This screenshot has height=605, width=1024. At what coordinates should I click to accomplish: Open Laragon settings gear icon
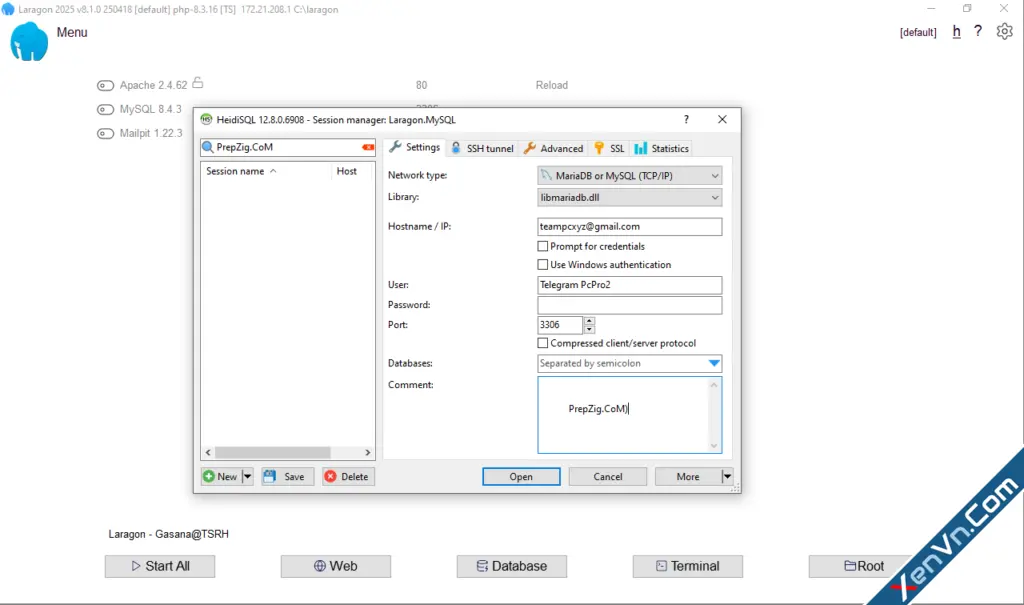coord(1004,31)
